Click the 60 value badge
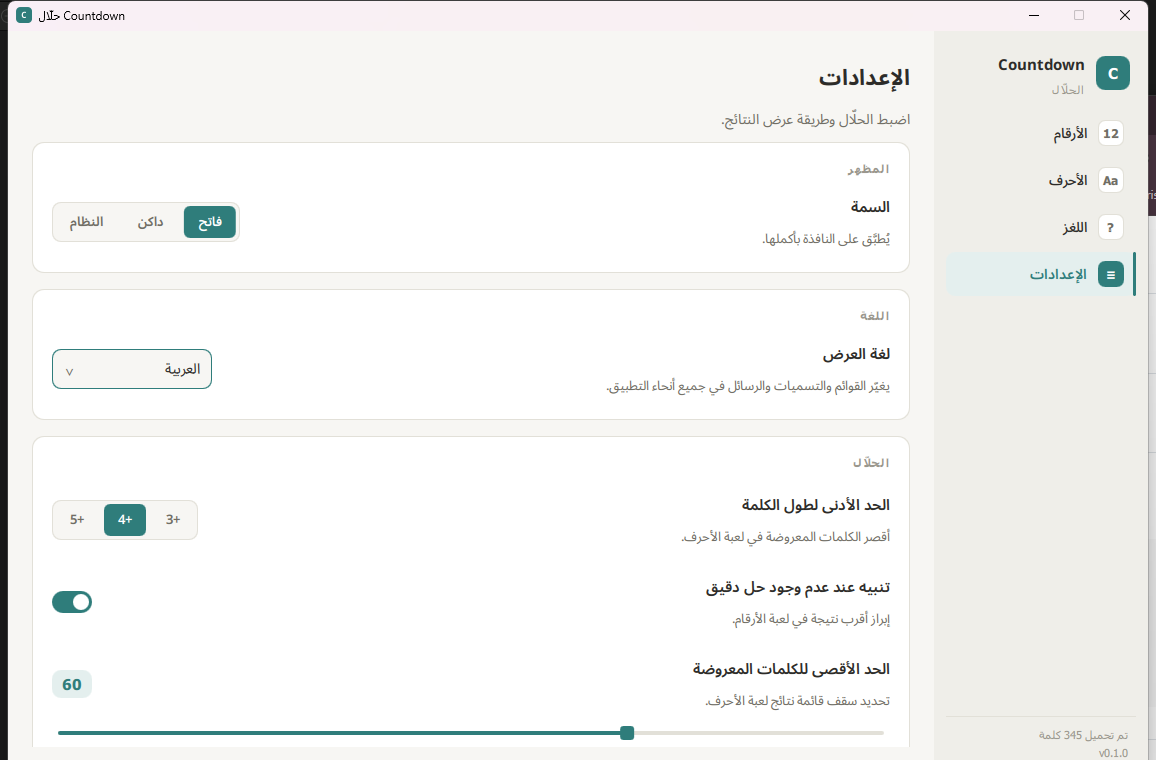 coord(72,685)
